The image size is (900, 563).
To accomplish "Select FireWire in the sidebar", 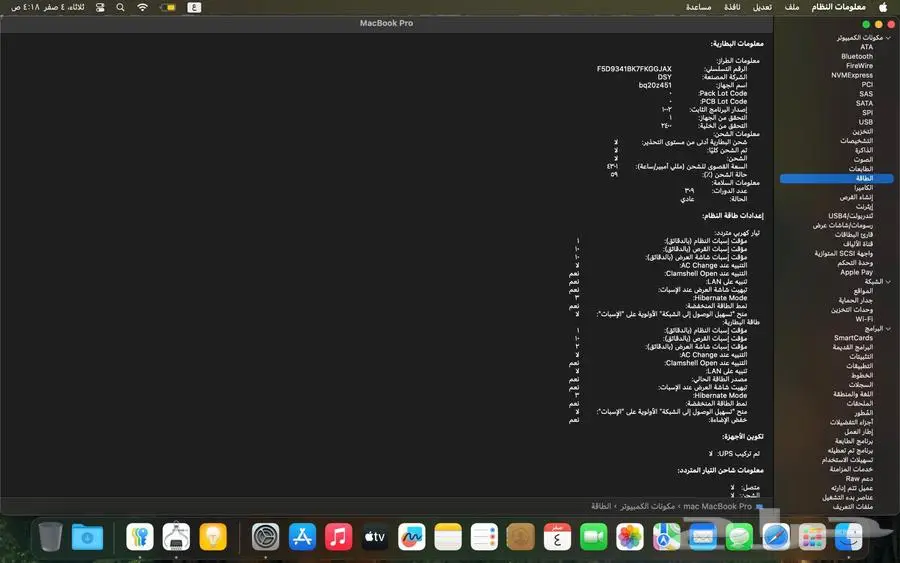I will click(859, 65).
